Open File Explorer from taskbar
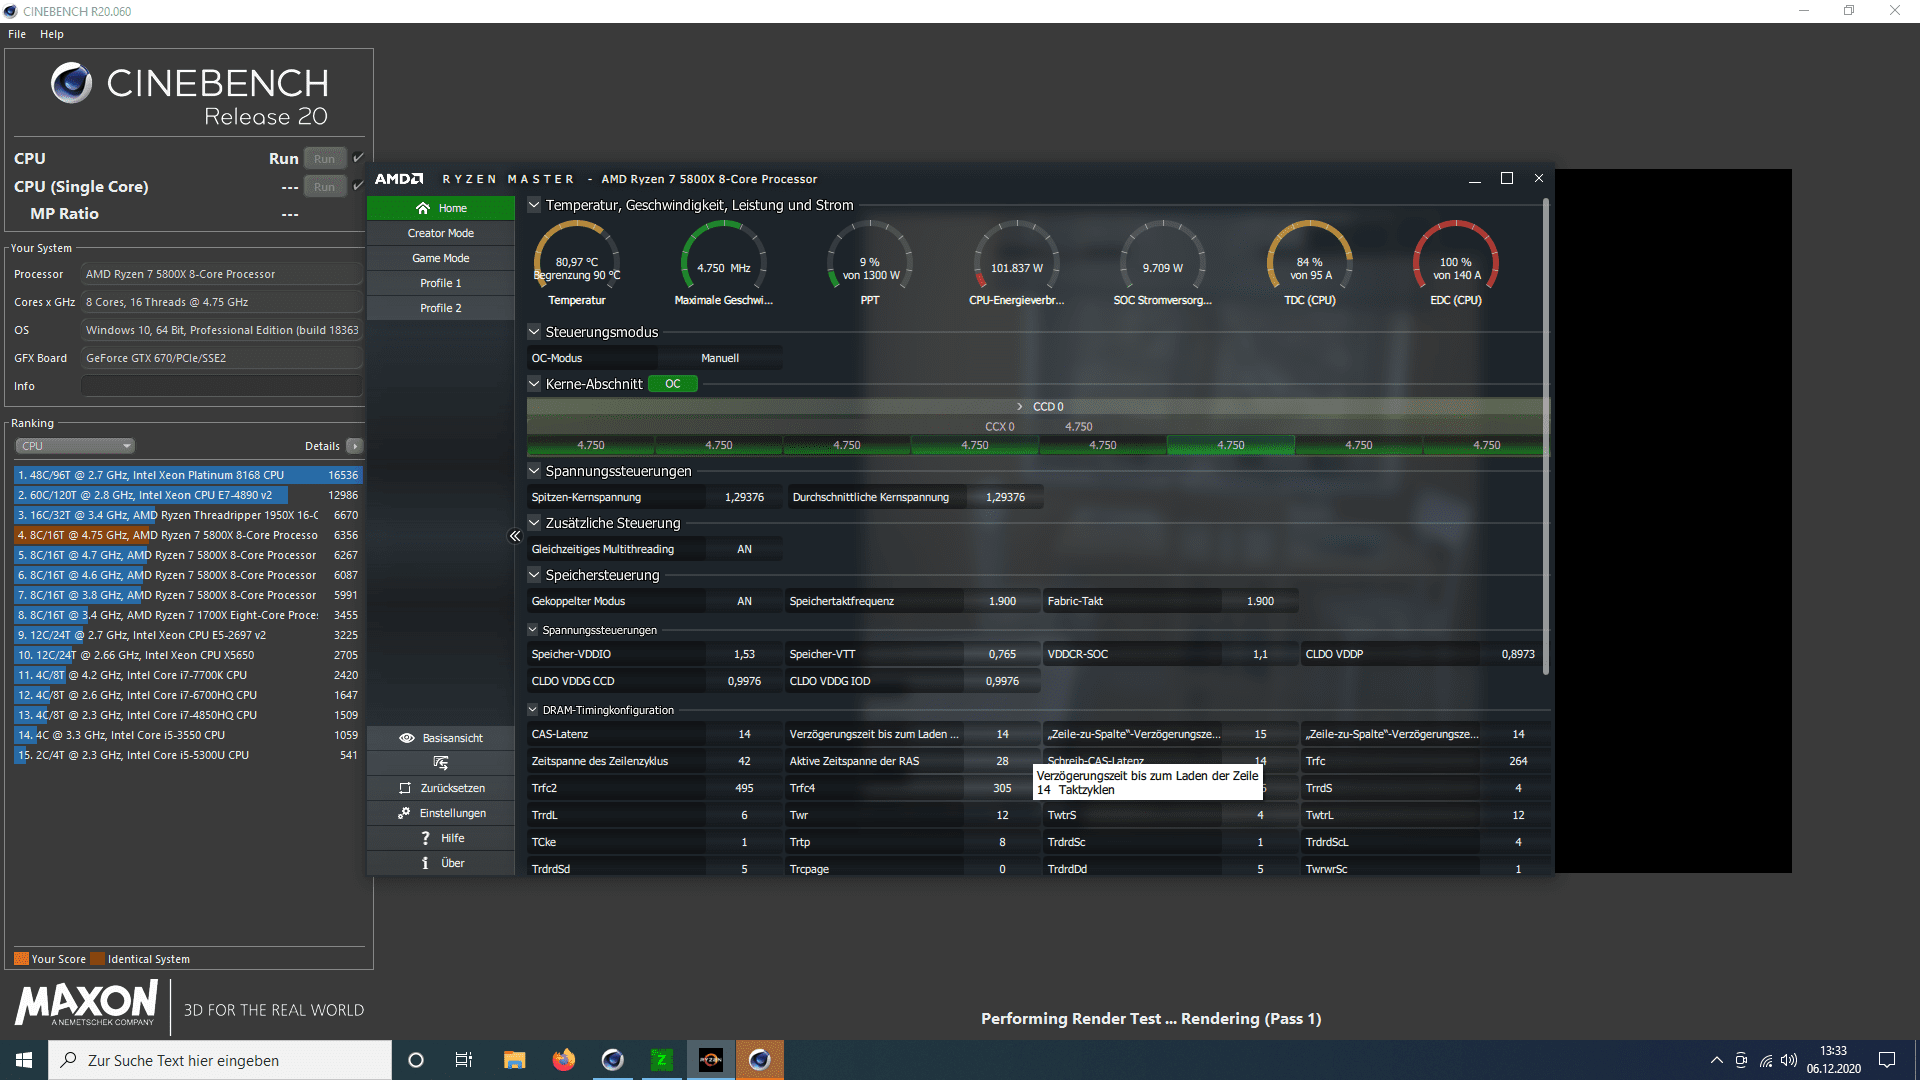The width and height of the screenshot is (1920, 1080). [x=514, y=1060]
